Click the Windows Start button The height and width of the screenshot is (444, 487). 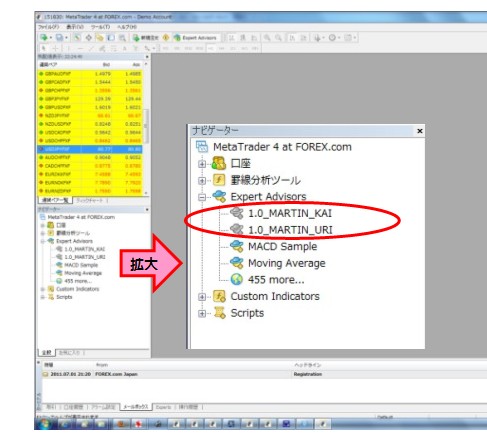44,424
